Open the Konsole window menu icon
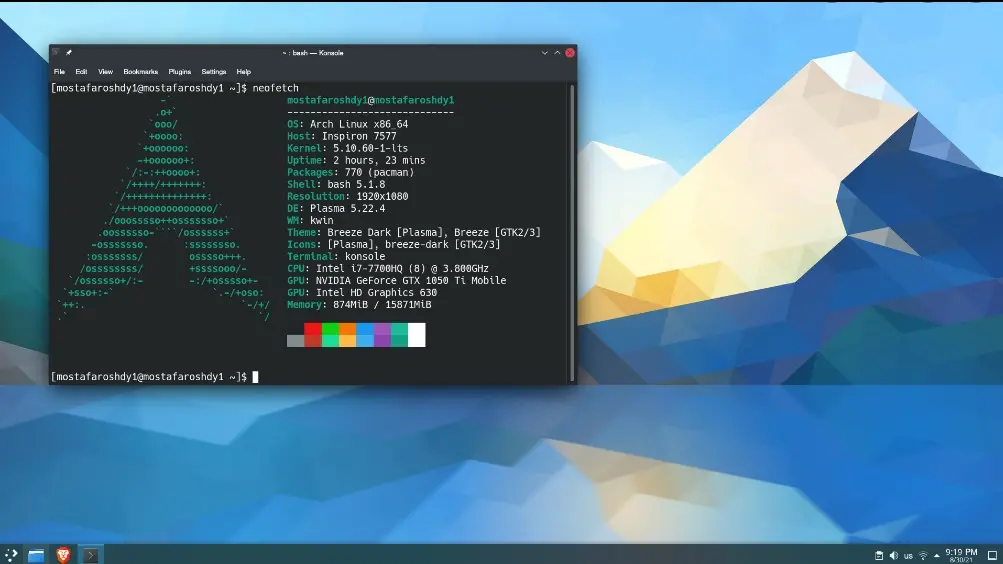 click(56, 52)
